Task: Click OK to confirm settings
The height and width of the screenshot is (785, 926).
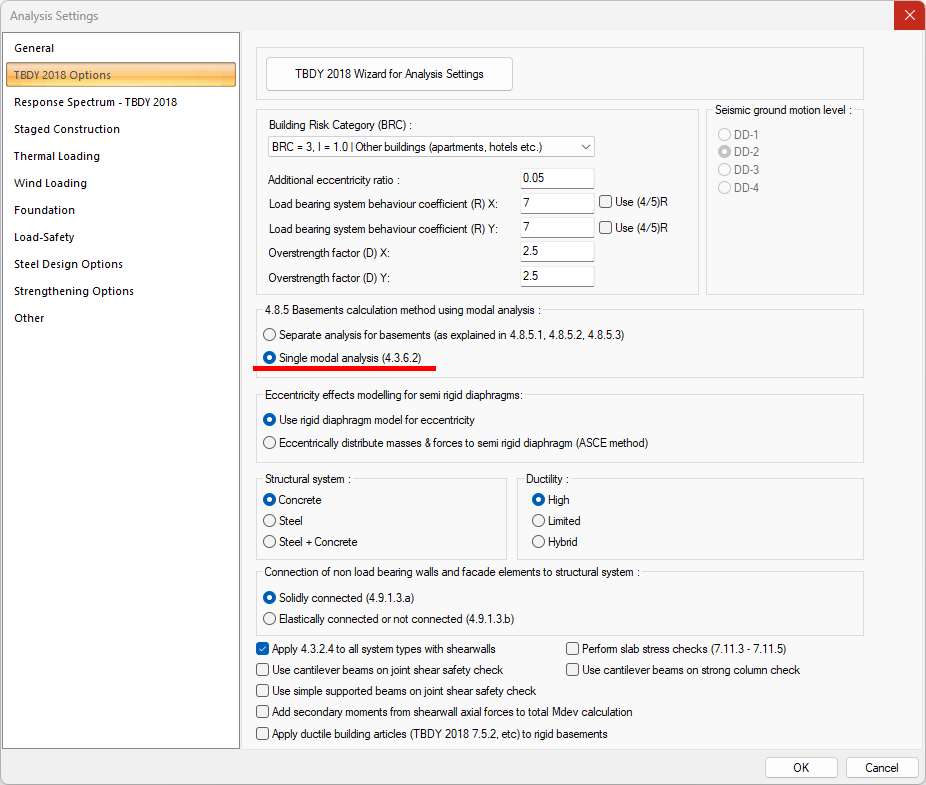Action: click(801, 768)
